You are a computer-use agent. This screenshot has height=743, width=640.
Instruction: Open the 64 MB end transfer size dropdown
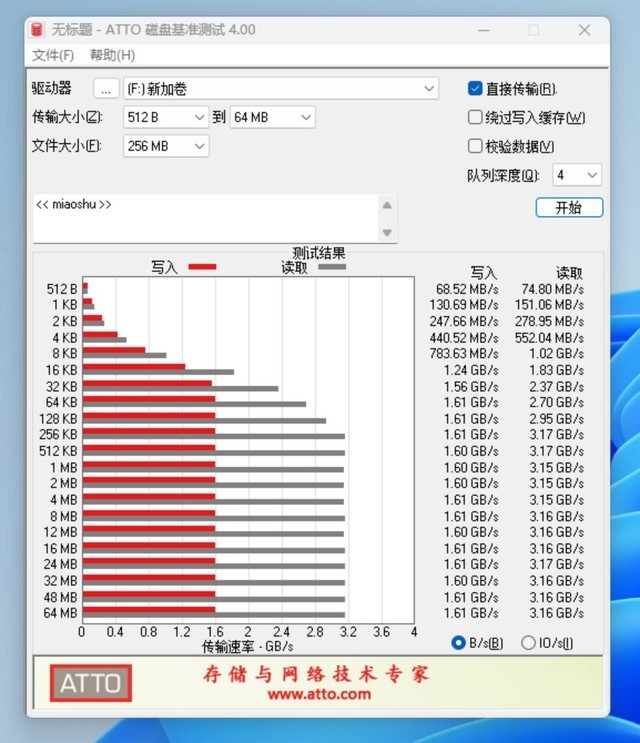tap(273, 117)
